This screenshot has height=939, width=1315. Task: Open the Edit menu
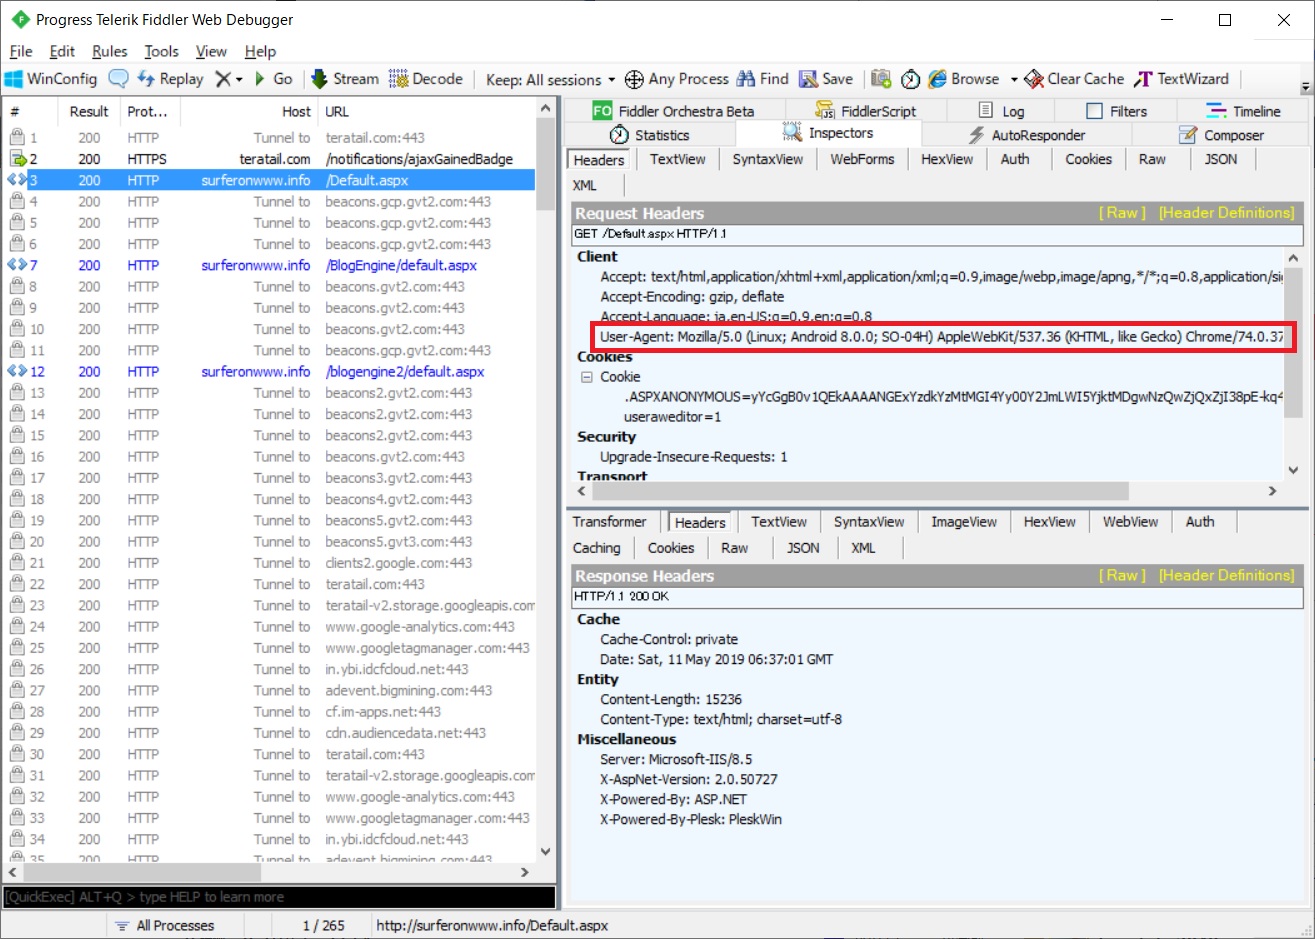point(62,51)
